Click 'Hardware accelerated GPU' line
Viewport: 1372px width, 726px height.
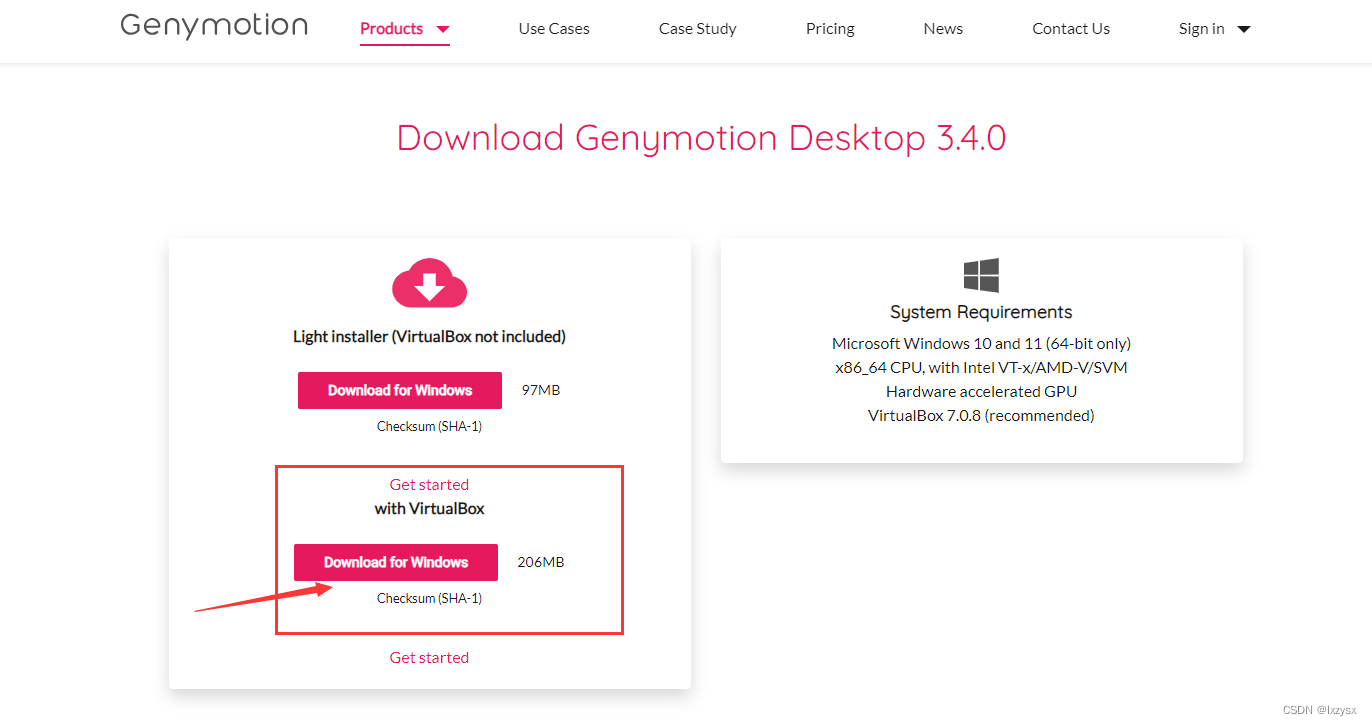[981, 391]
